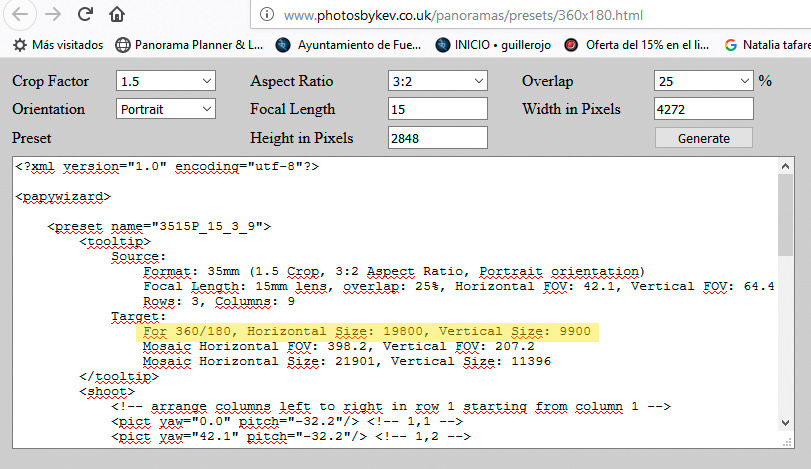Screen dimensions: 811x469
Task: Expand the Overlap 25 dropdown
Action: [x=703, y=81]
